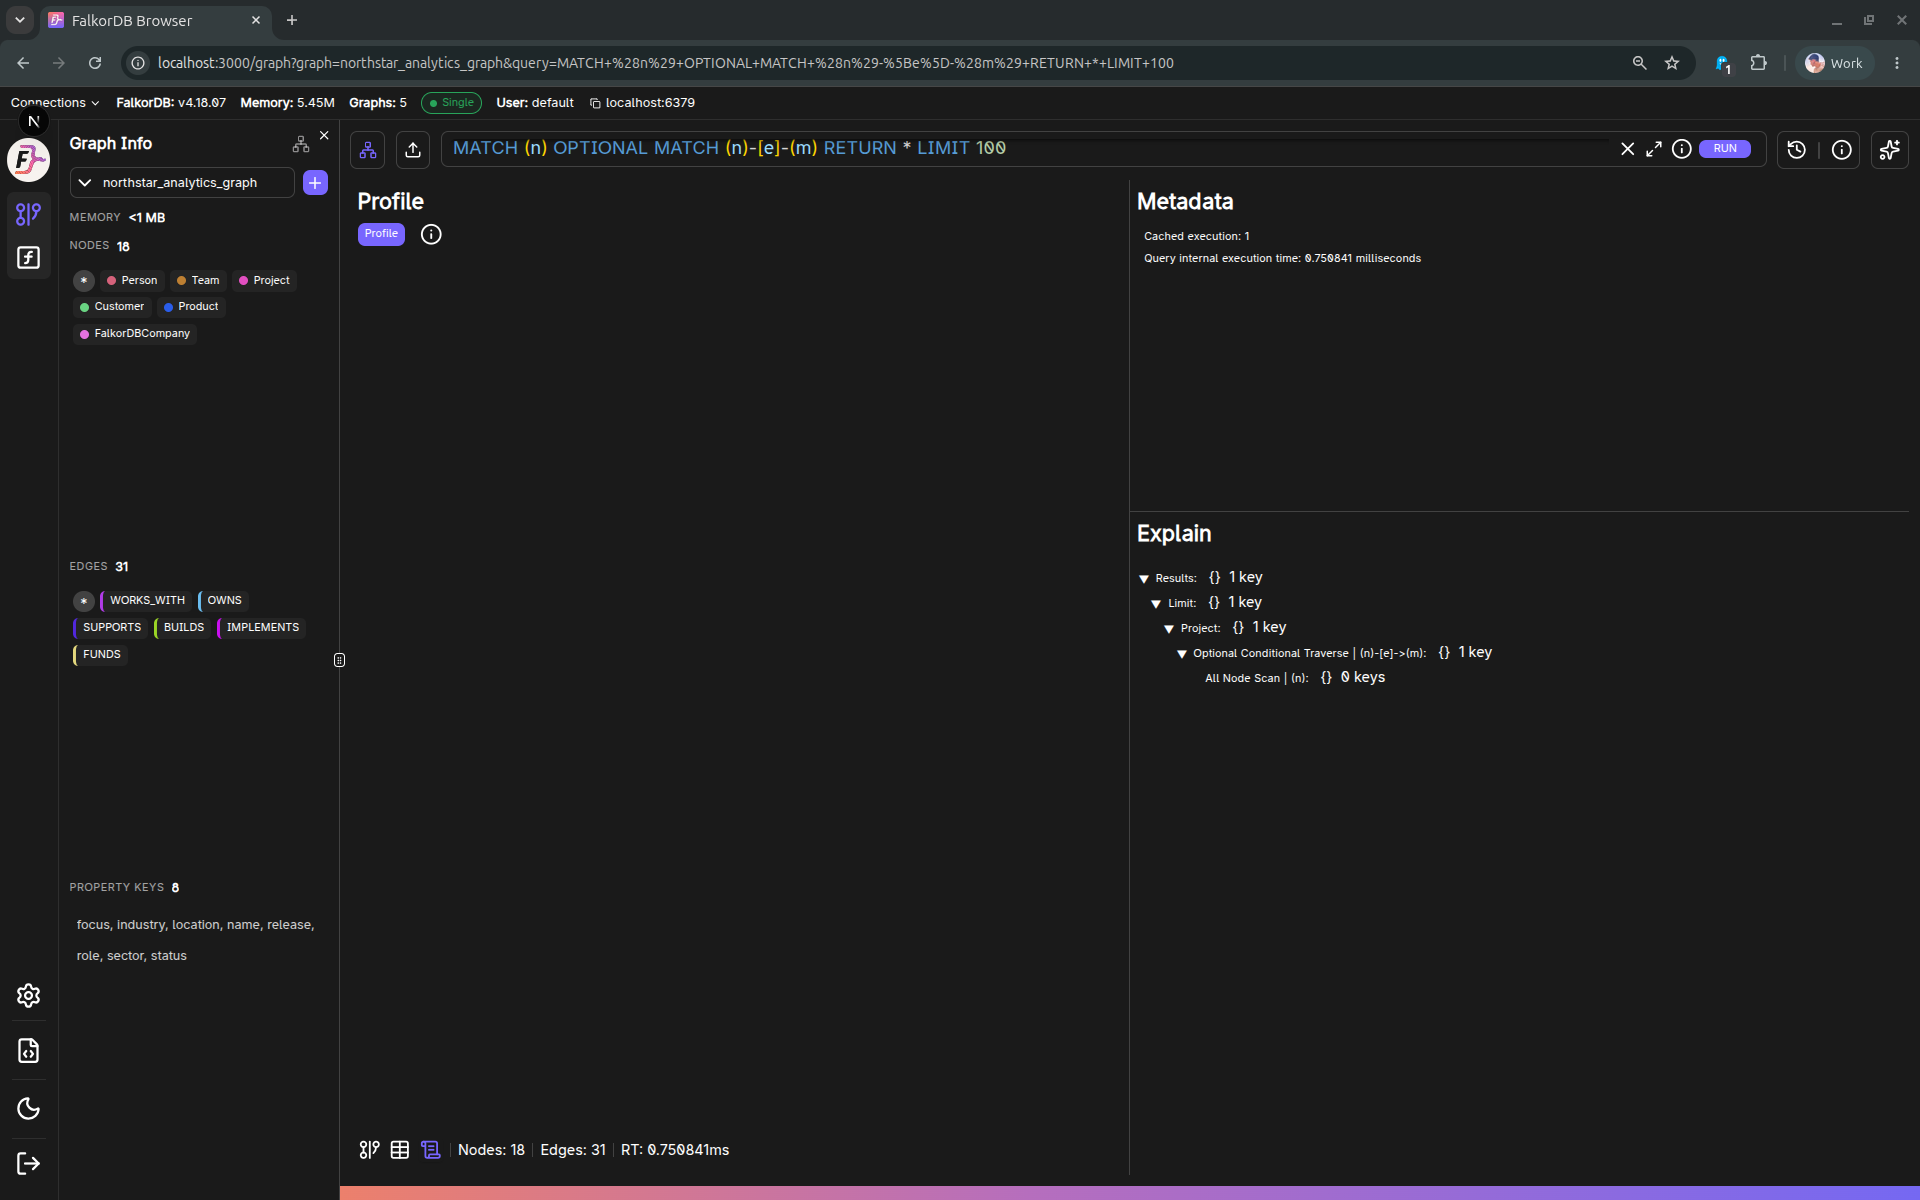Viewport: 1920px width, 1200px height.
Task: Open the API documentation file icon
Action: 29,1051
